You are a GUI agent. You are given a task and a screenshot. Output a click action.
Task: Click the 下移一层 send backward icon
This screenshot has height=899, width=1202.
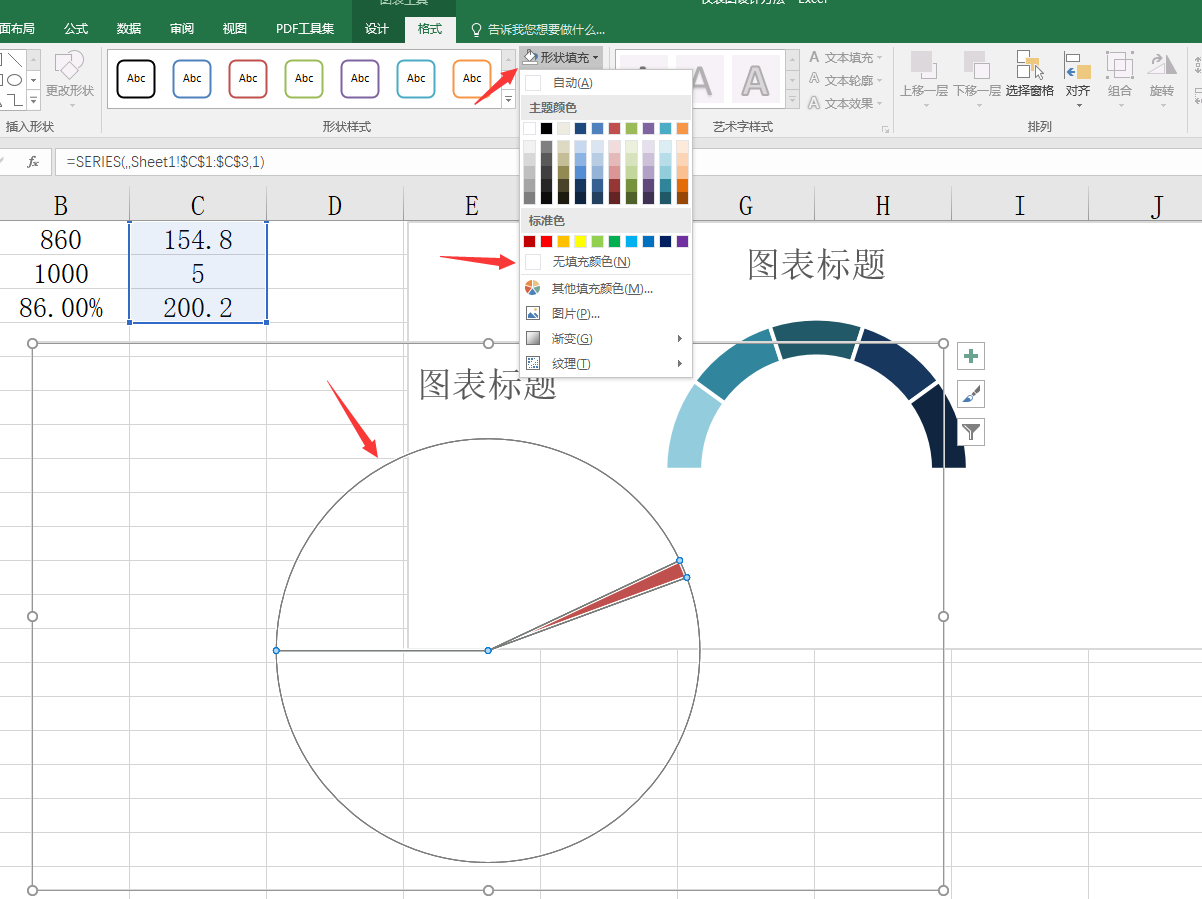(976, 66)
